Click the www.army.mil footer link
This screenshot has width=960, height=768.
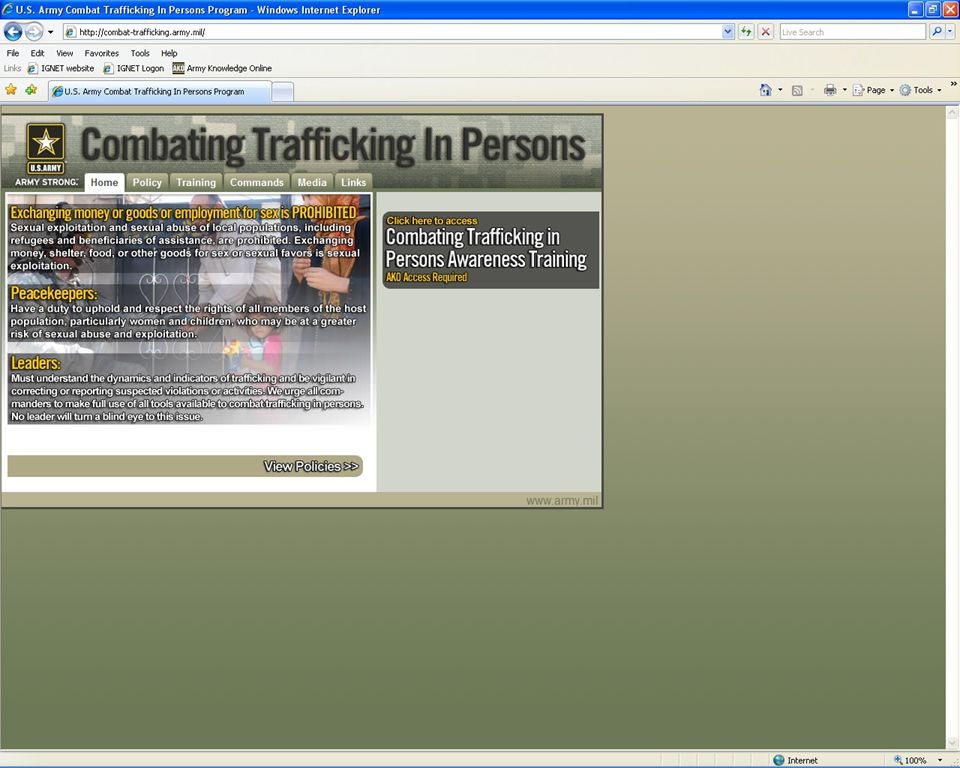click(x=561, y=500)
